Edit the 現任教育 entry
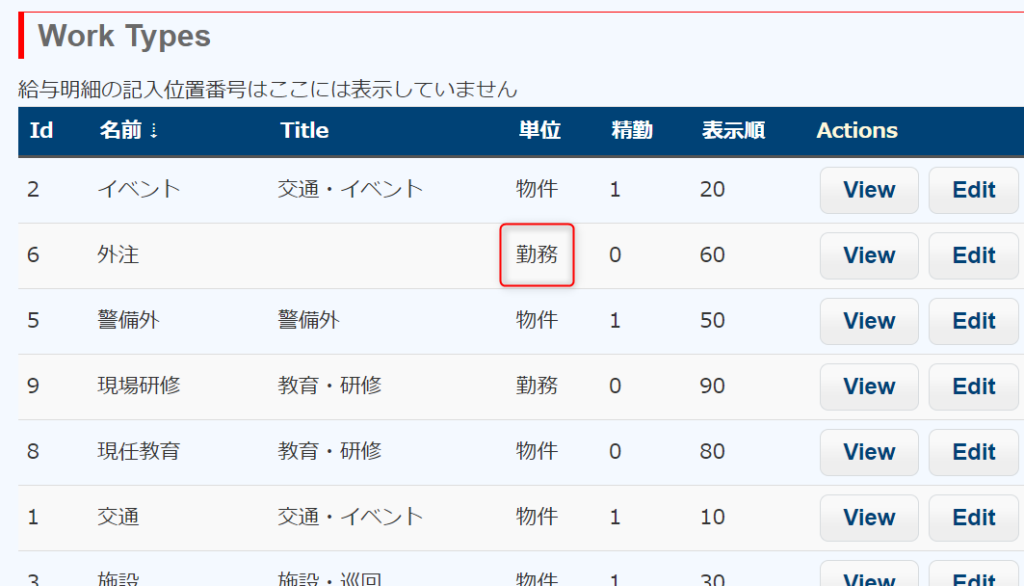The image size is (1024, 586). click(x=972, y=452)
